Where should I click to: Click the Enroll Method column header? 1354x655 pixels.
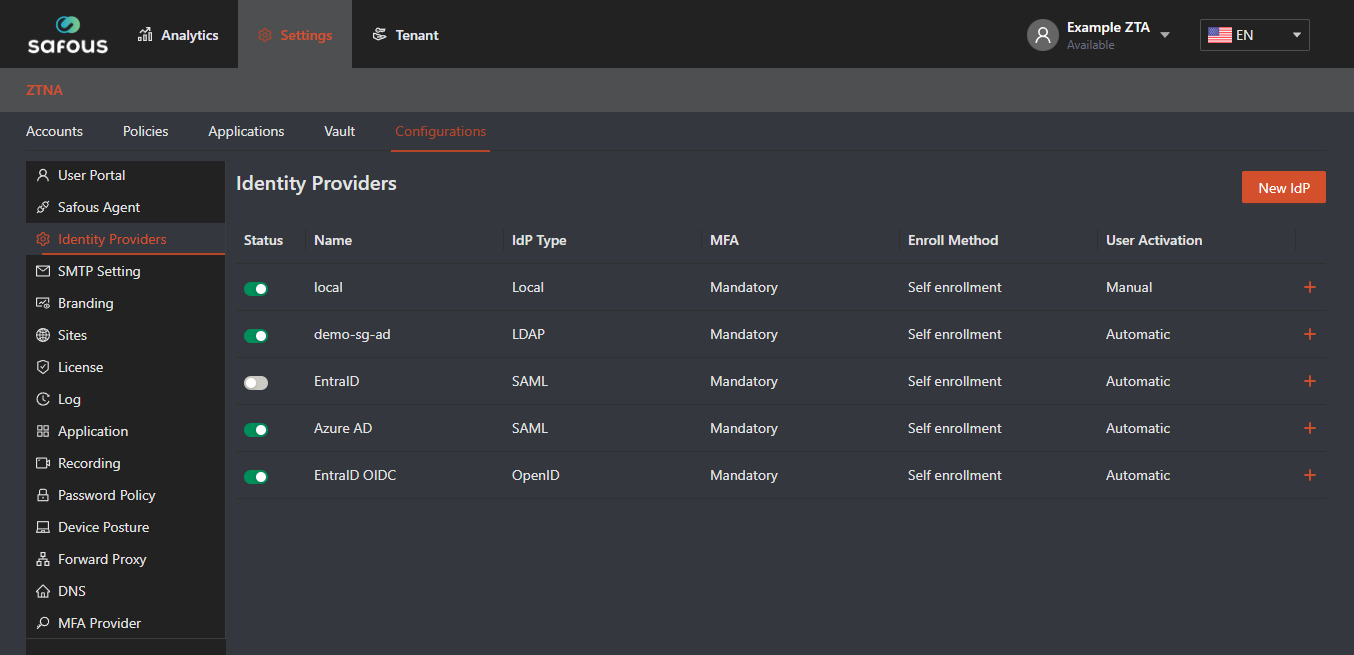pyautogui.click(x=953, y=240)
